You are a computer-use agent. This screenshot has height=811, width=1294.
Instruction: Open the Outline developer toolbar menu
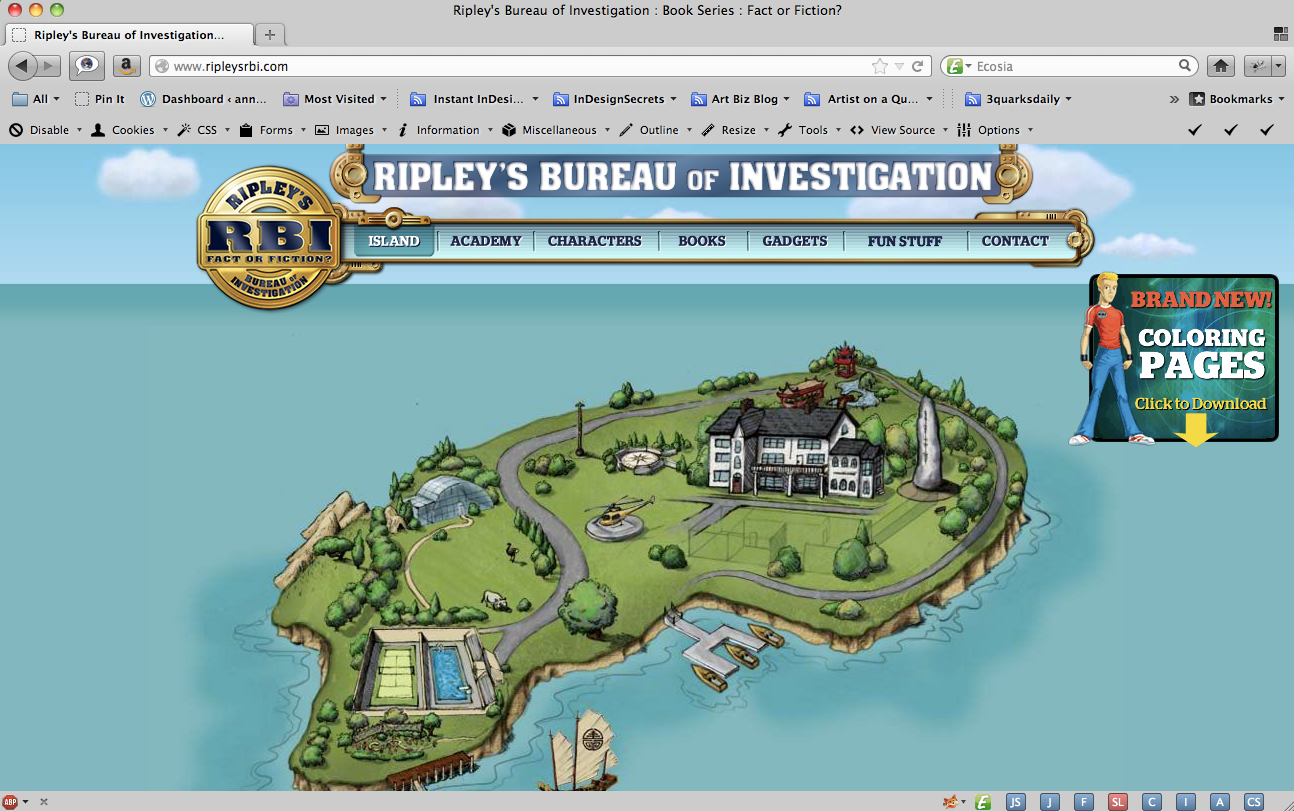coord(656,130)
